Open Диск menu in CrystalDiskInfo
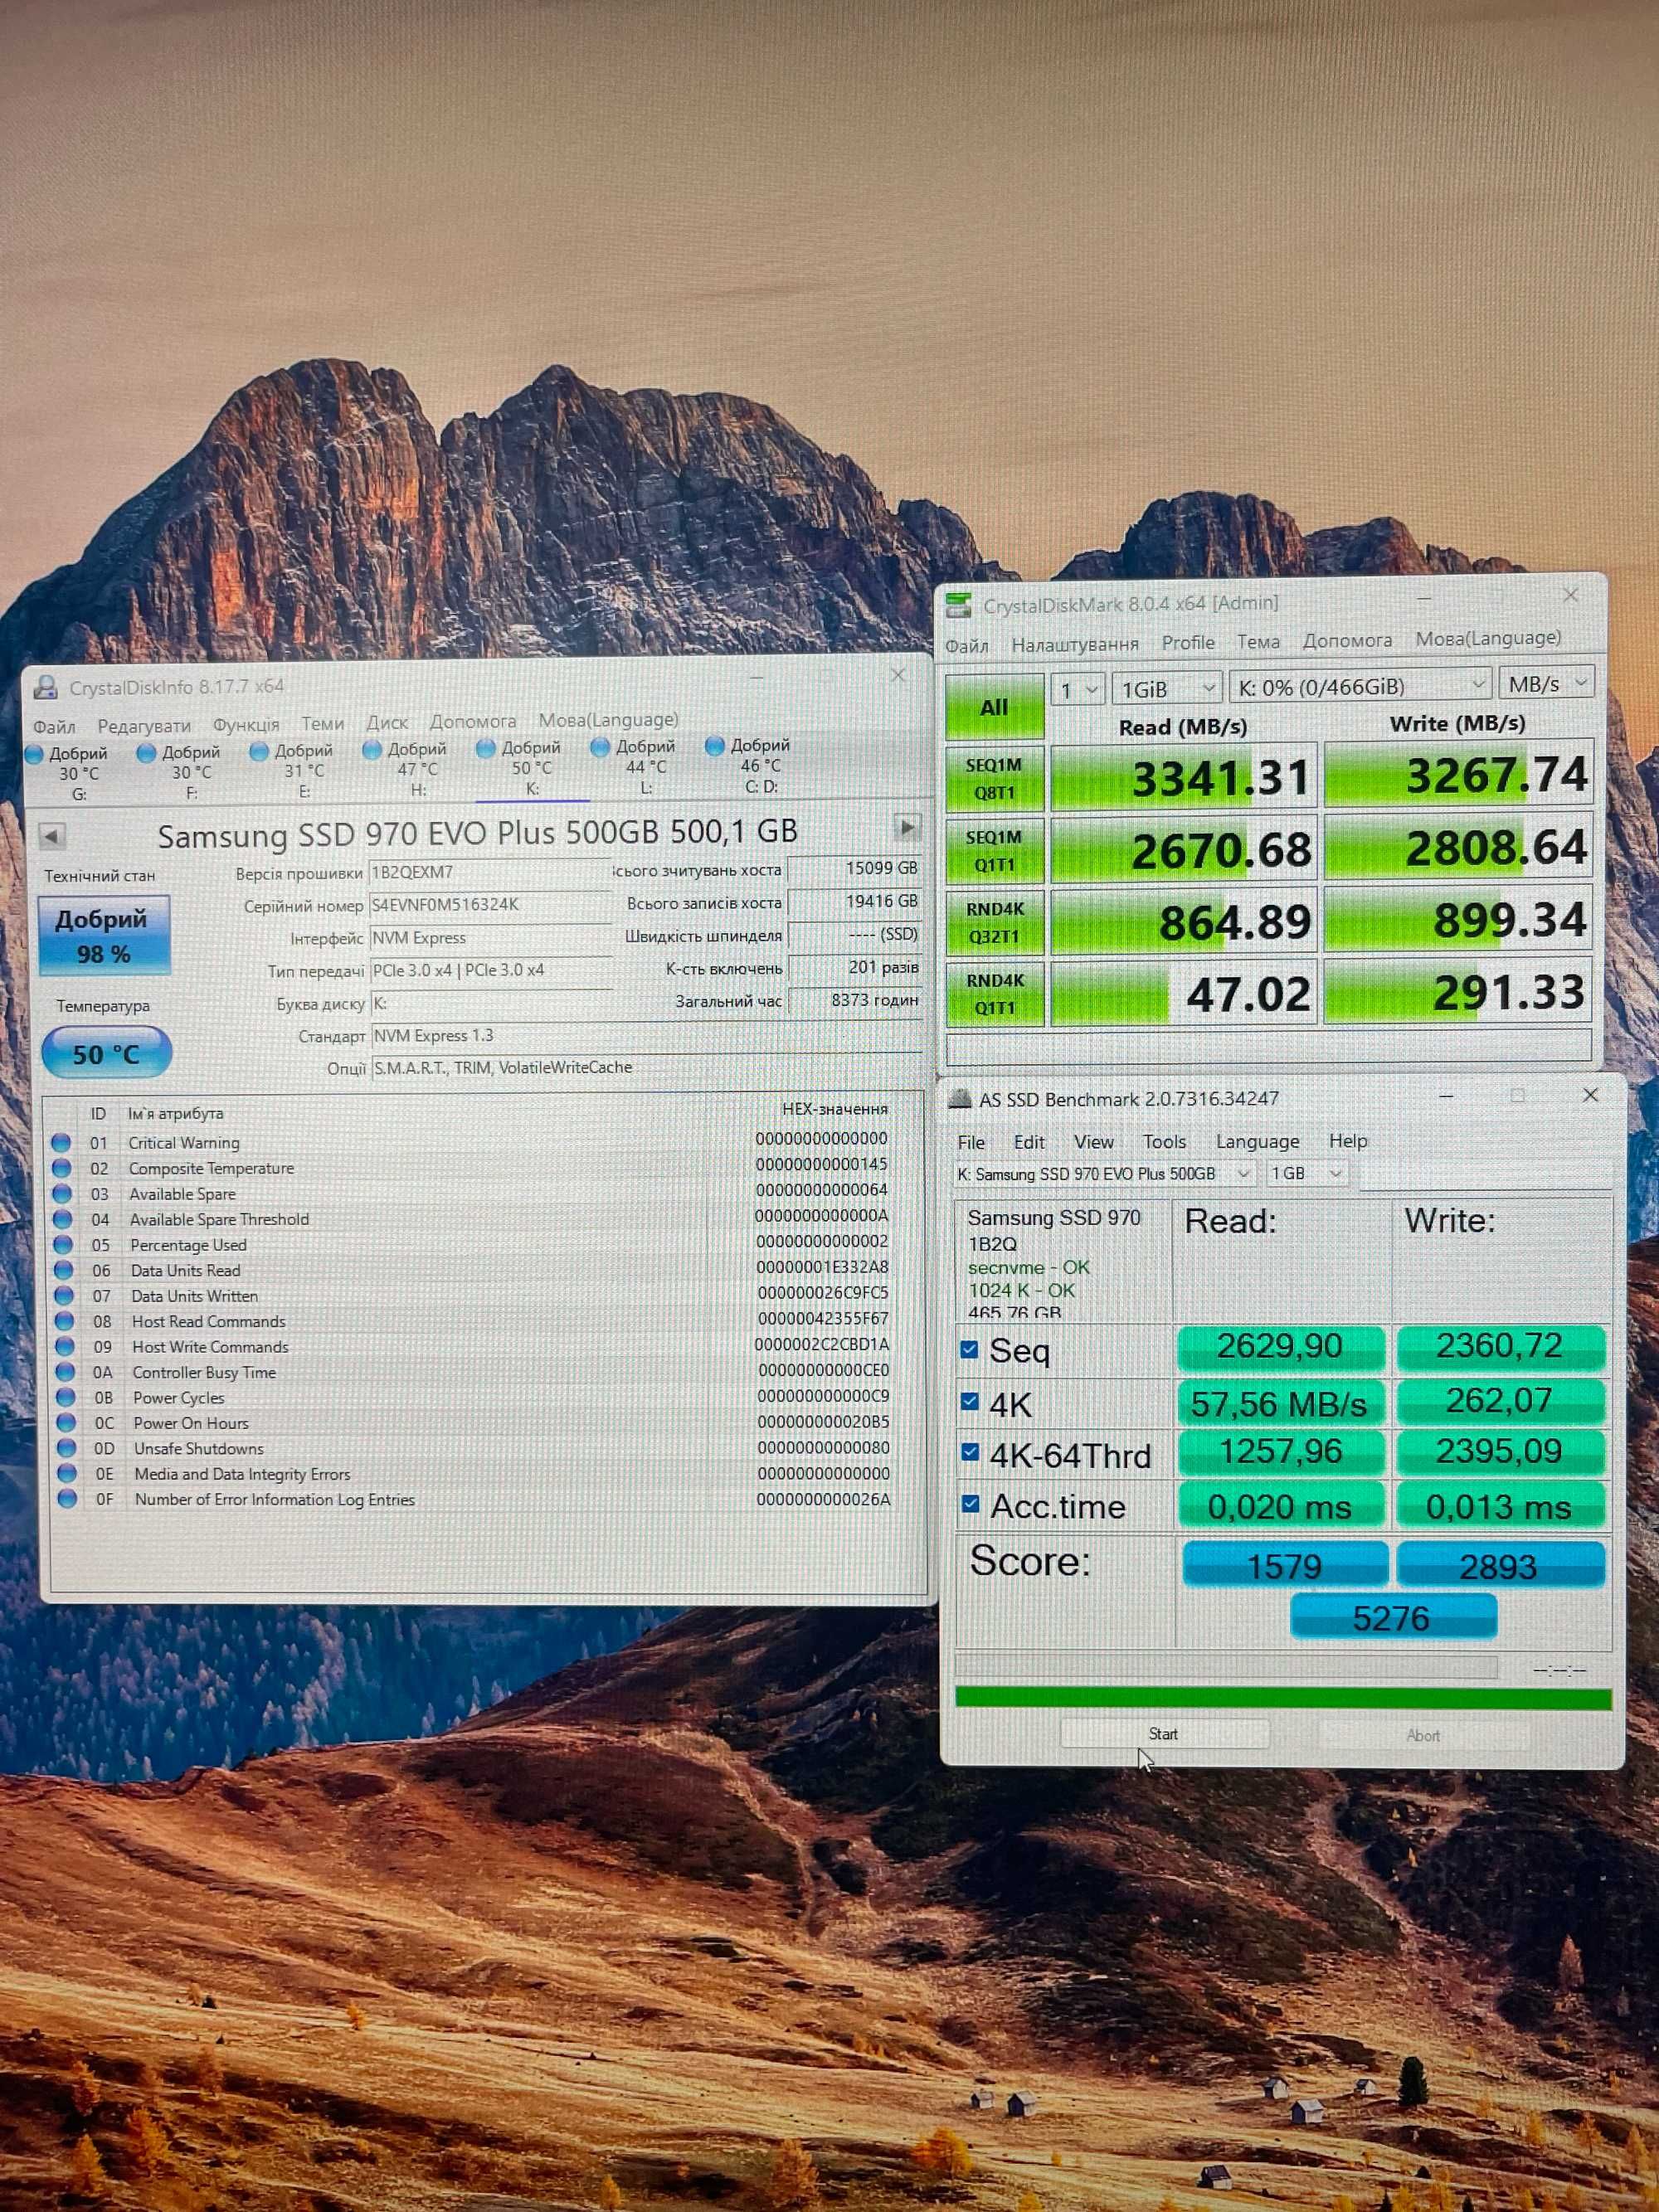1659x2212 pixels. point(387,722)
